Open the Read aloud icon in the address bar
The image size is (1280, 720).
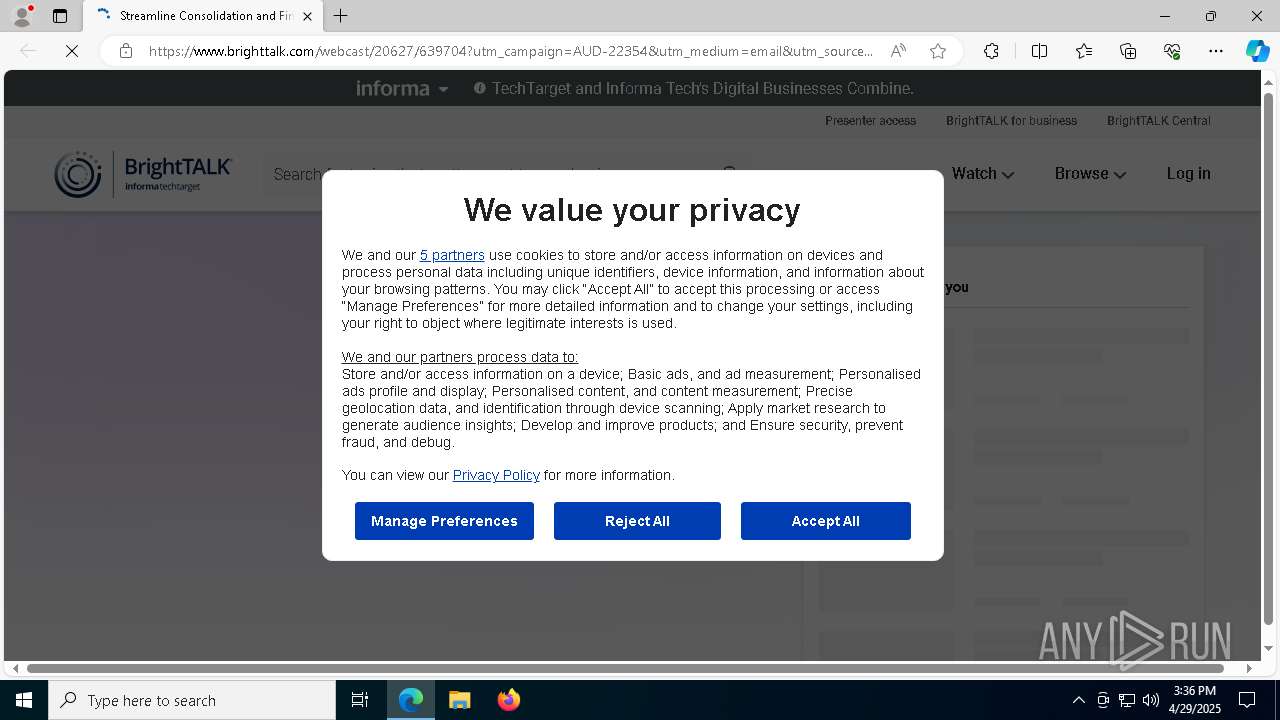pyautogui.click(x=898, y=51)
